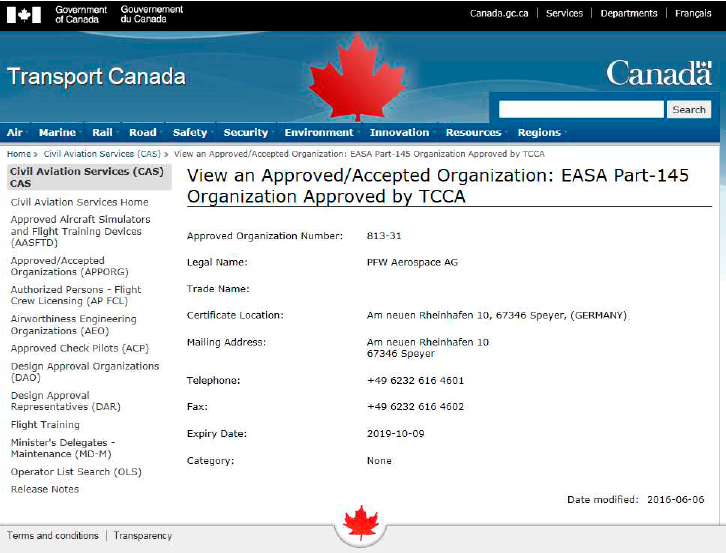The width and height of the screenshot is (726, 553).
Task: Click the footer maple leaf emblem
Action: [360, 523]
